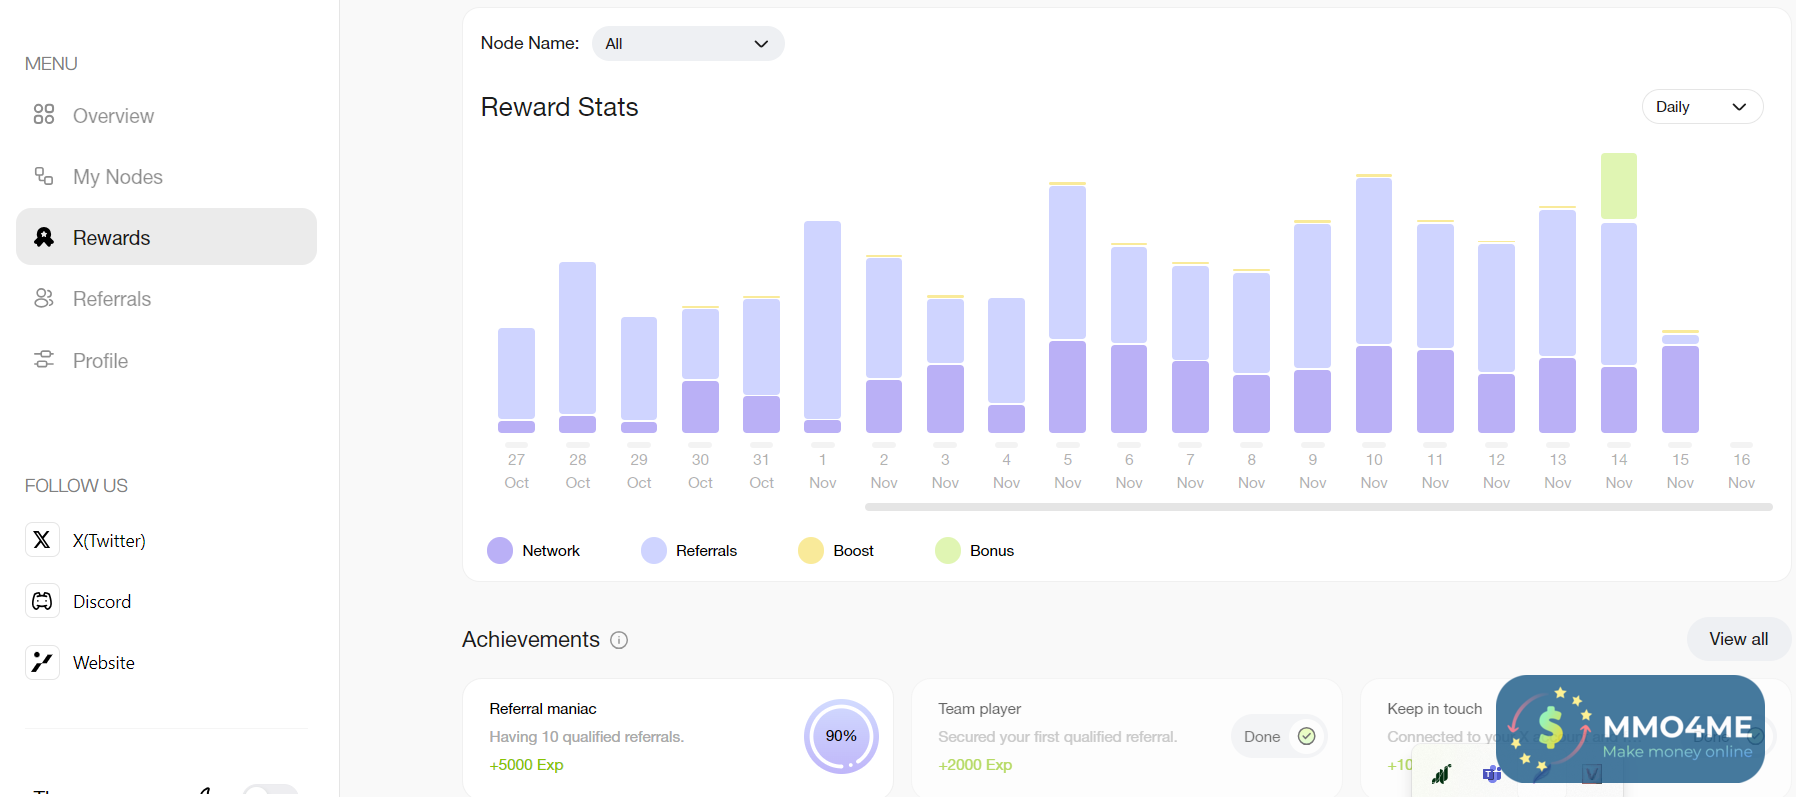1796x797 pixels.
Task: Toggle the Referrals legend series
Action: (689, 551)
